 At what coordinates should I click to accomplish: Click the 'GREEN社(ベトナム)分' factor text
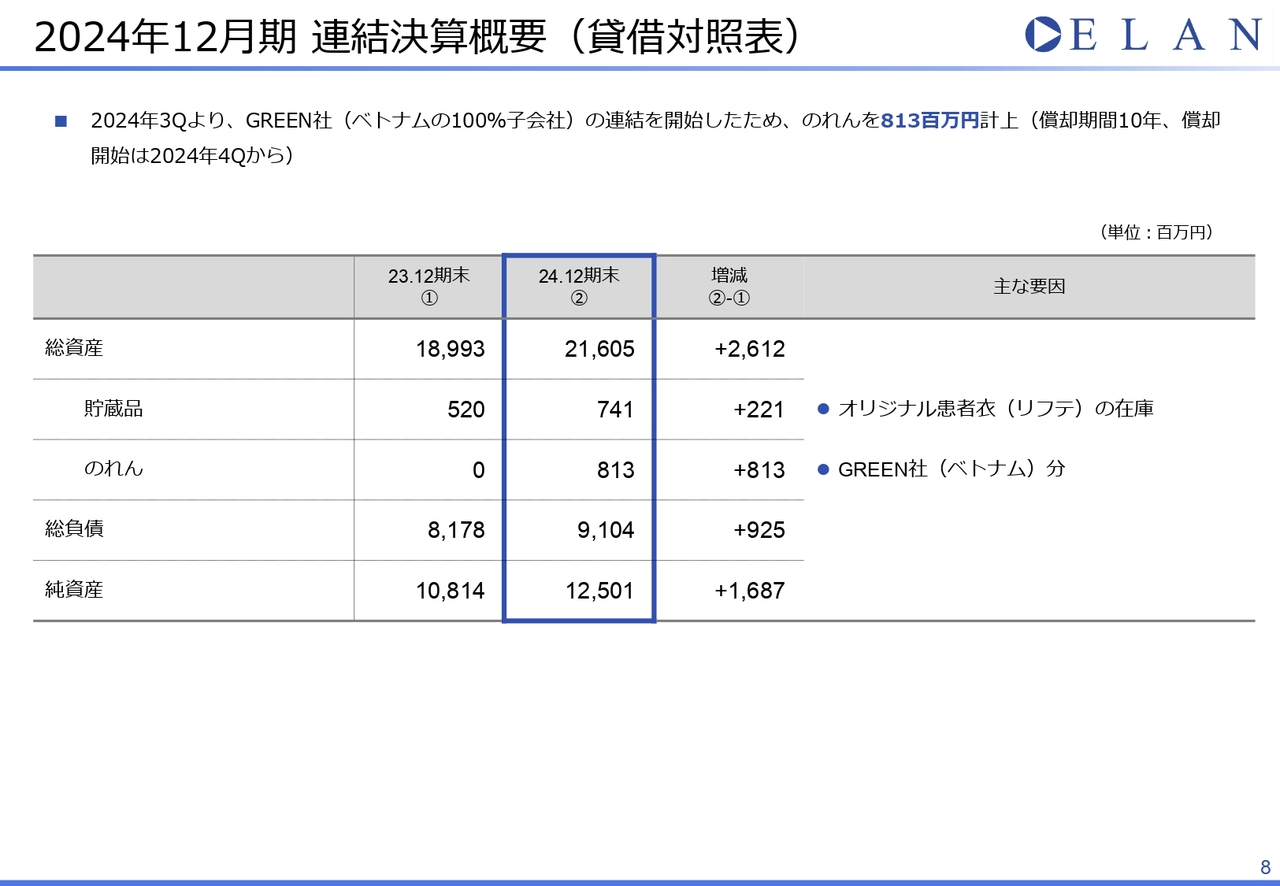pos(952,469)
